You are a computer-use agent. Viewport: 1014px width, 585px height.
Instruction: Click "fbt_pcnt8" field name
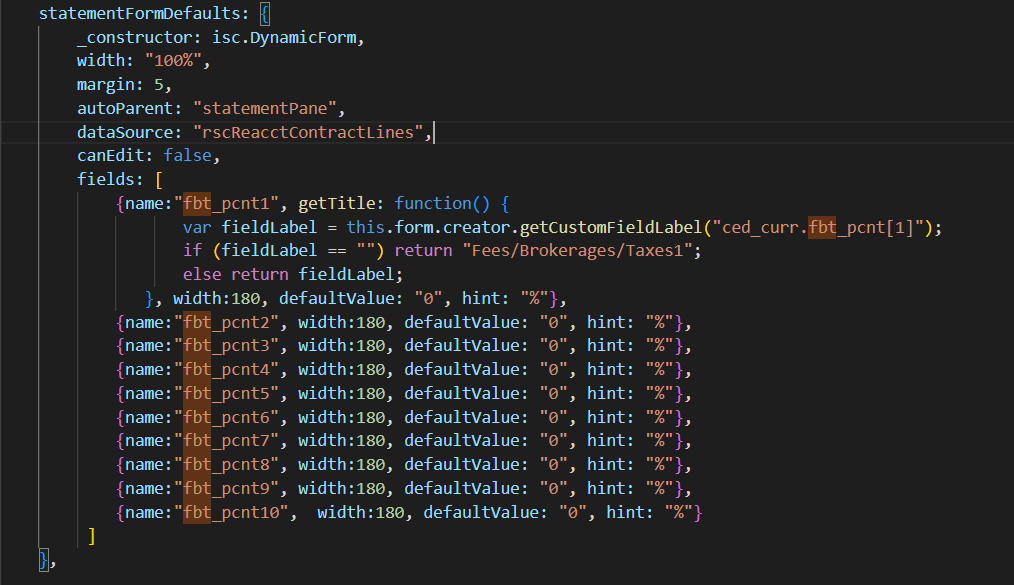(x=226, y=465)
